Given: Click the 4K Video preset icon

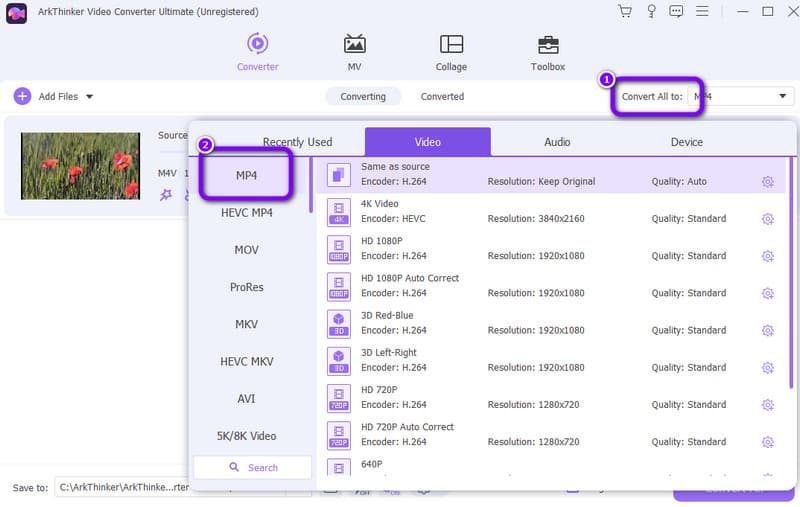Looking at the screenshot, I should point(339,212).
